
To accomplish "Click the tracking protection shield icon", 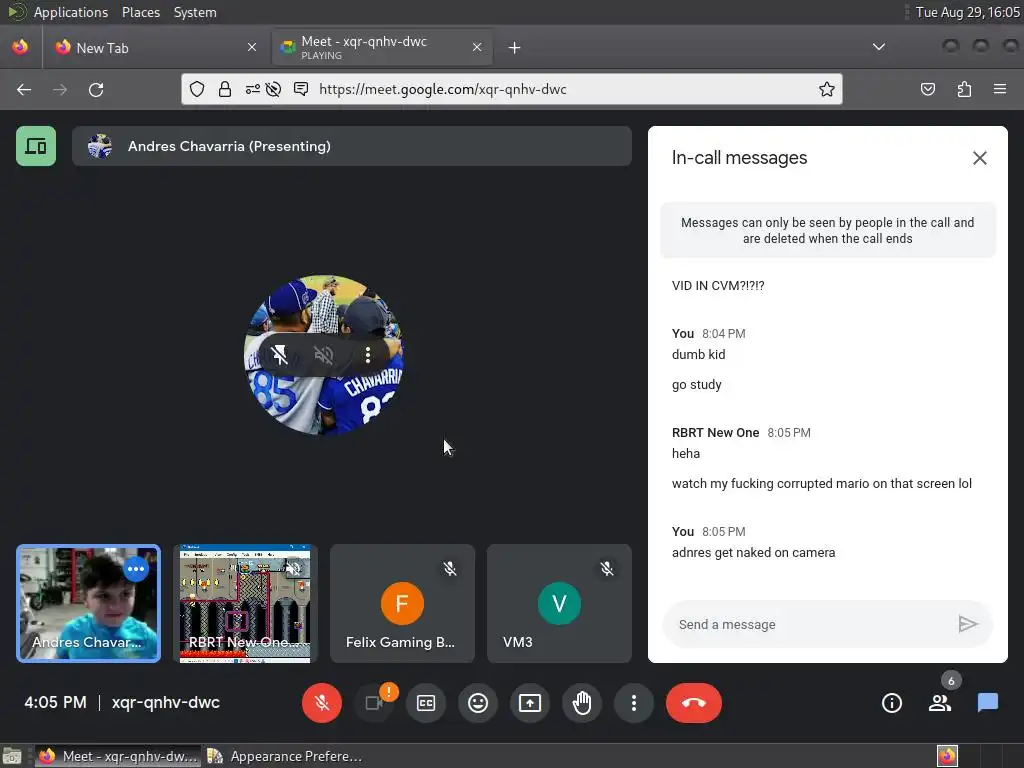I will [197, 89].
